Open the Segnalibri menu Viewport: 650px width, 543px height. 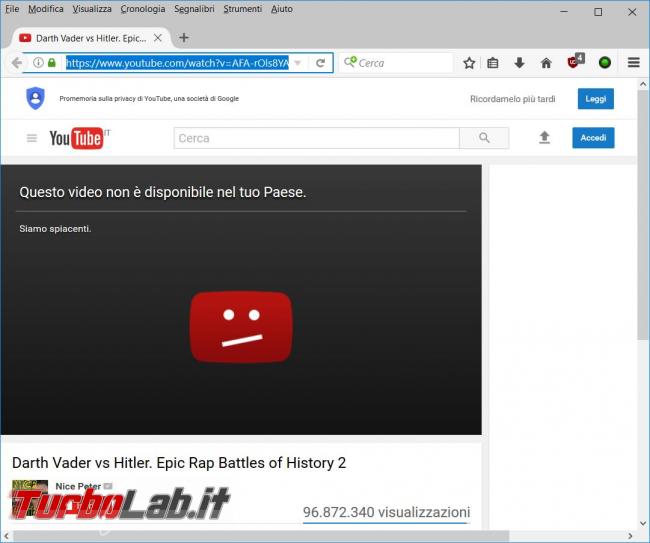(194, 9)
